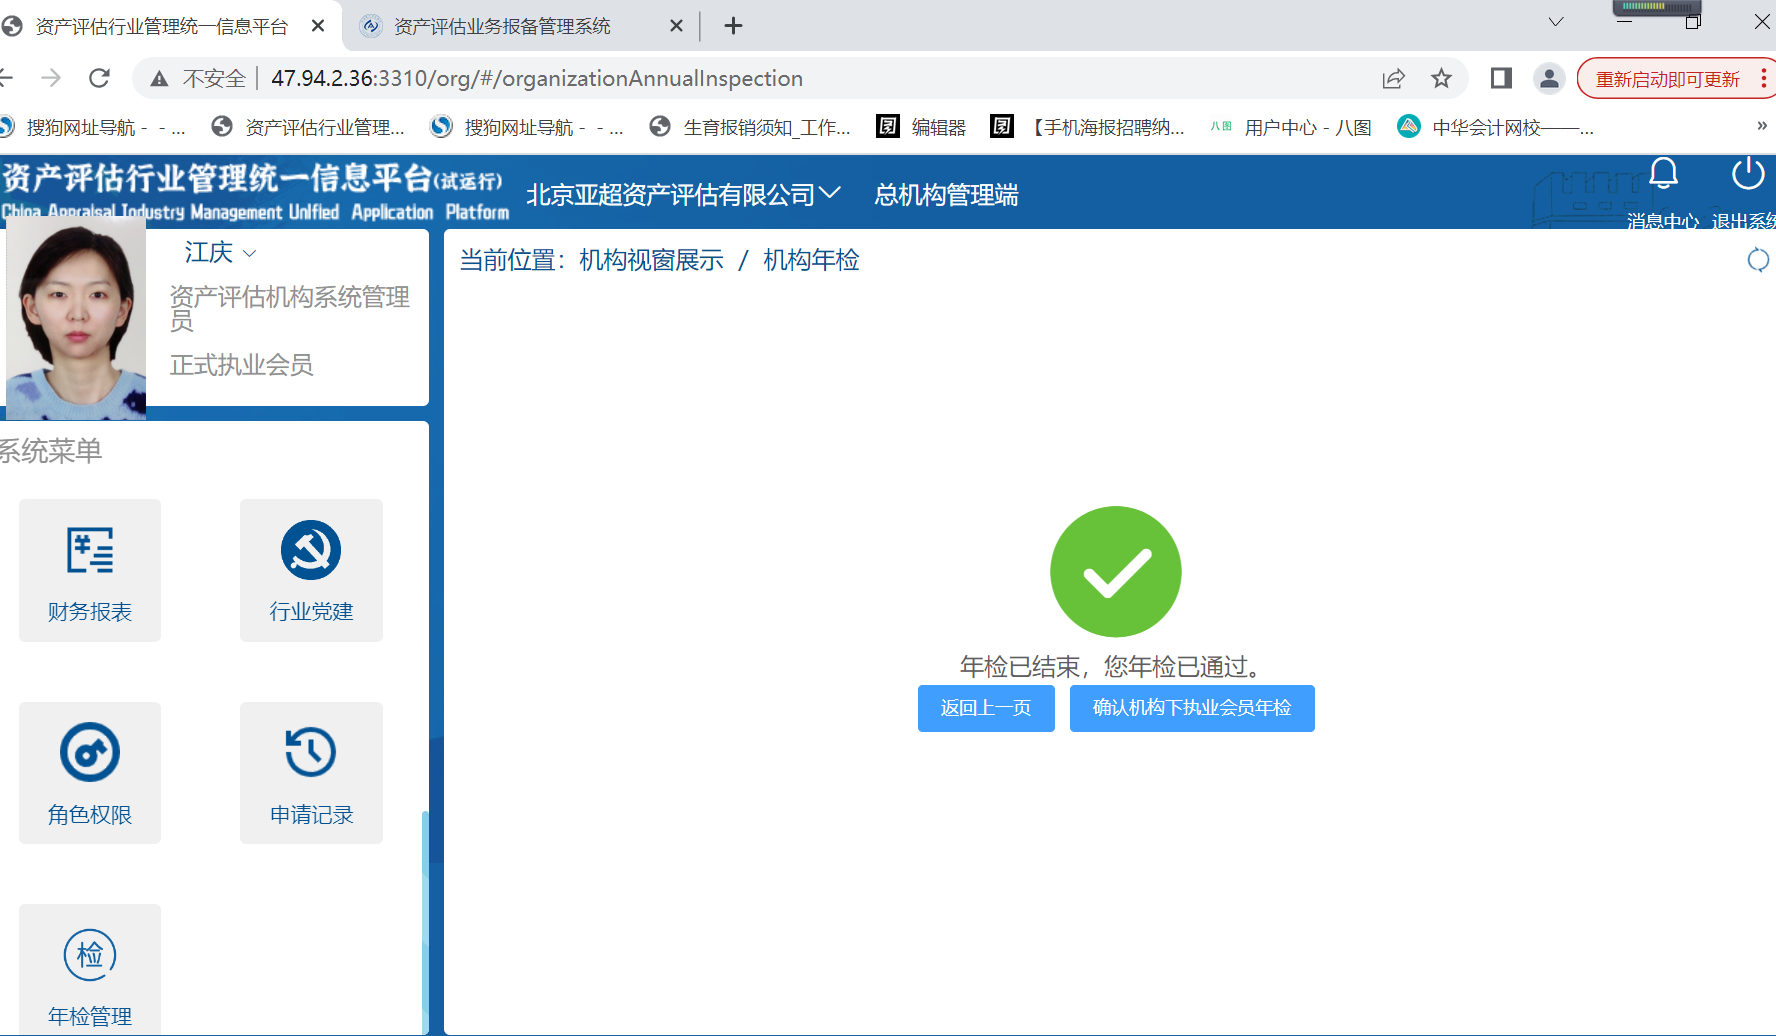Open the 行业党建 party building icon
Screen dimensions: 1776x1036
tap(311, 570)
